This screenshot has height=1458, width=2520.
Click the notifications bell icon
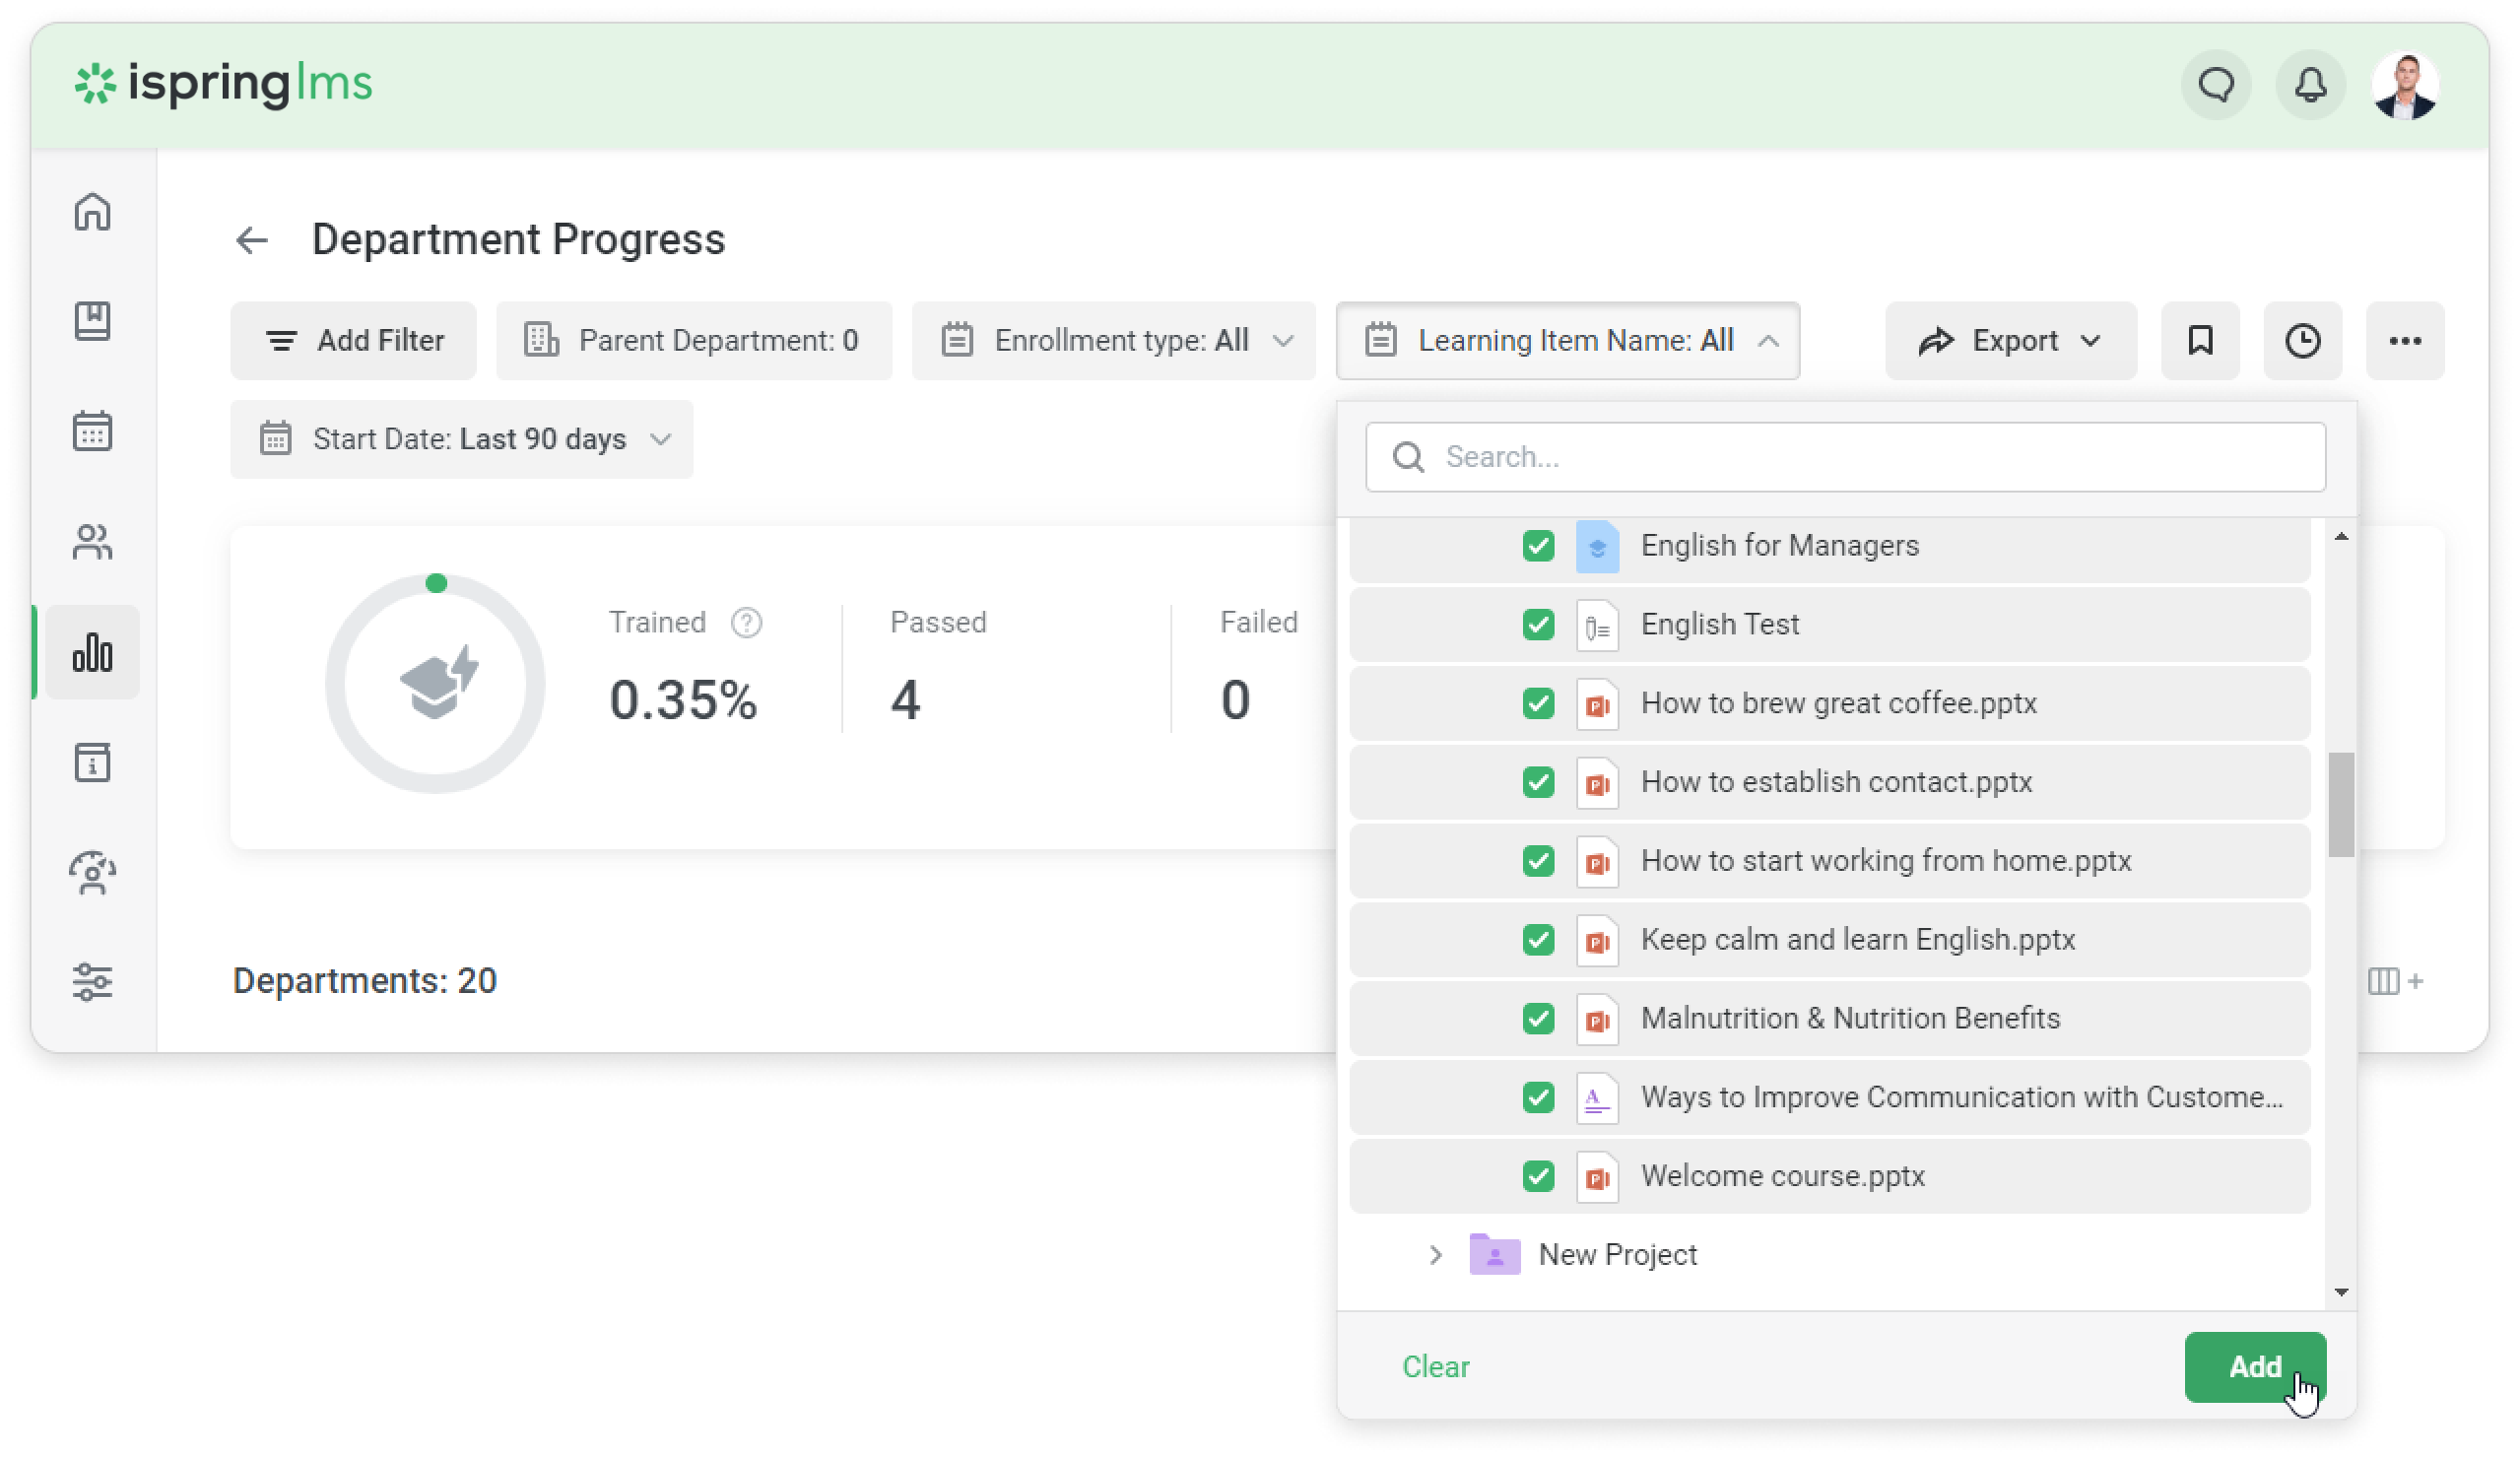pos(2310,86)
